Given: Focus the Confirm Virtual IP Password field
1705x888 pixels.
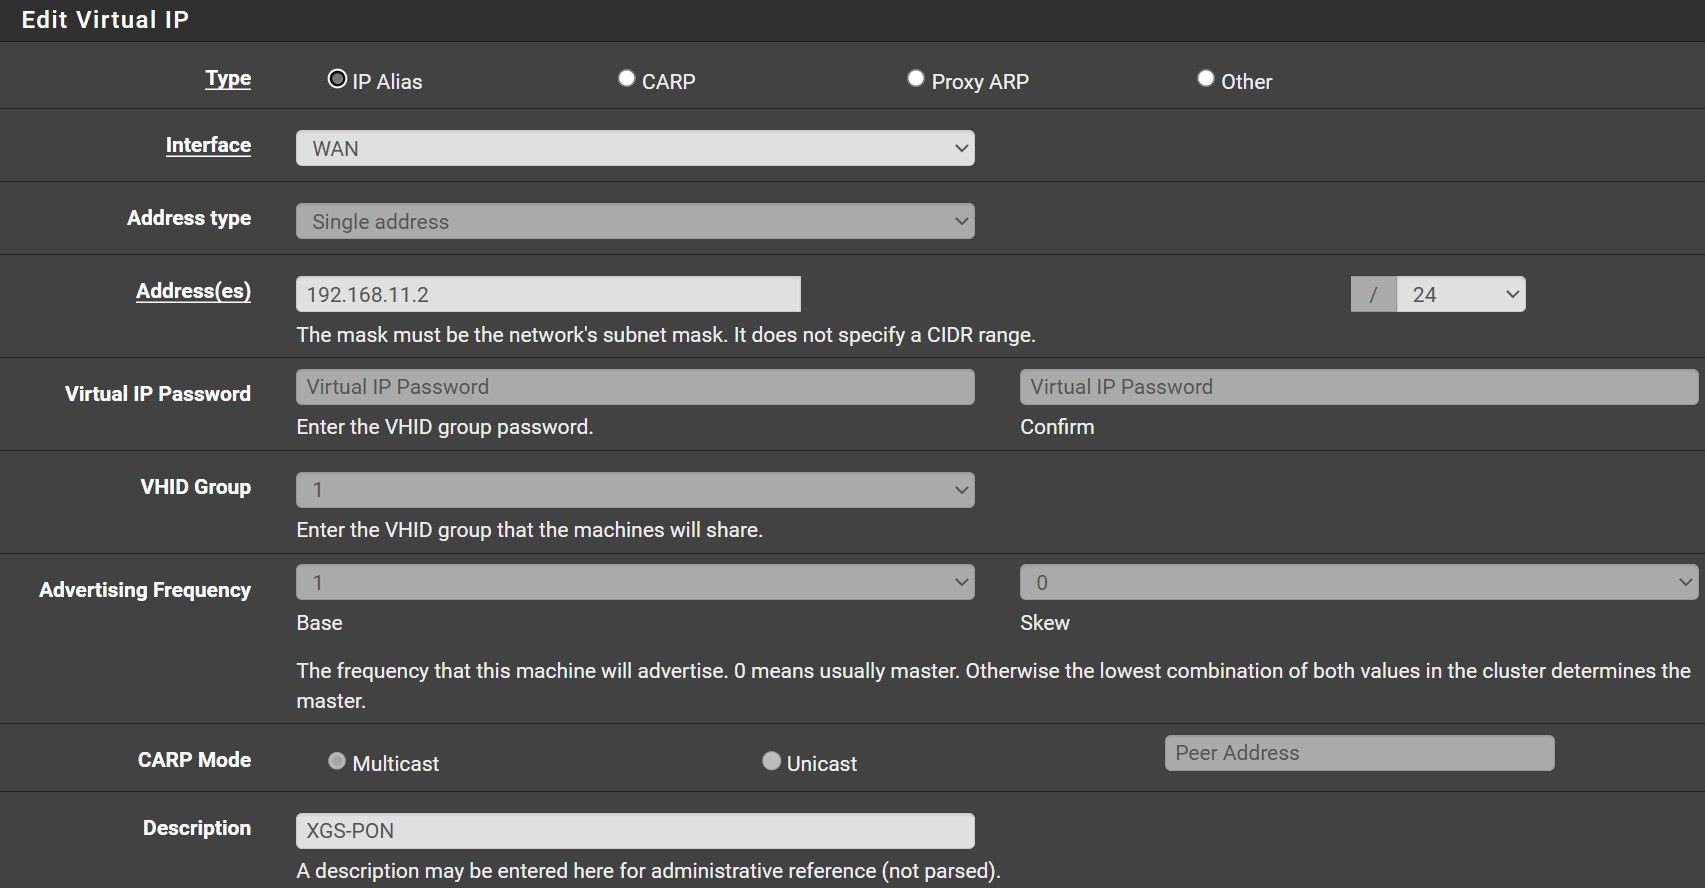Looking at the screenshot, I should pyautogui.click(x=1359, y=387).
